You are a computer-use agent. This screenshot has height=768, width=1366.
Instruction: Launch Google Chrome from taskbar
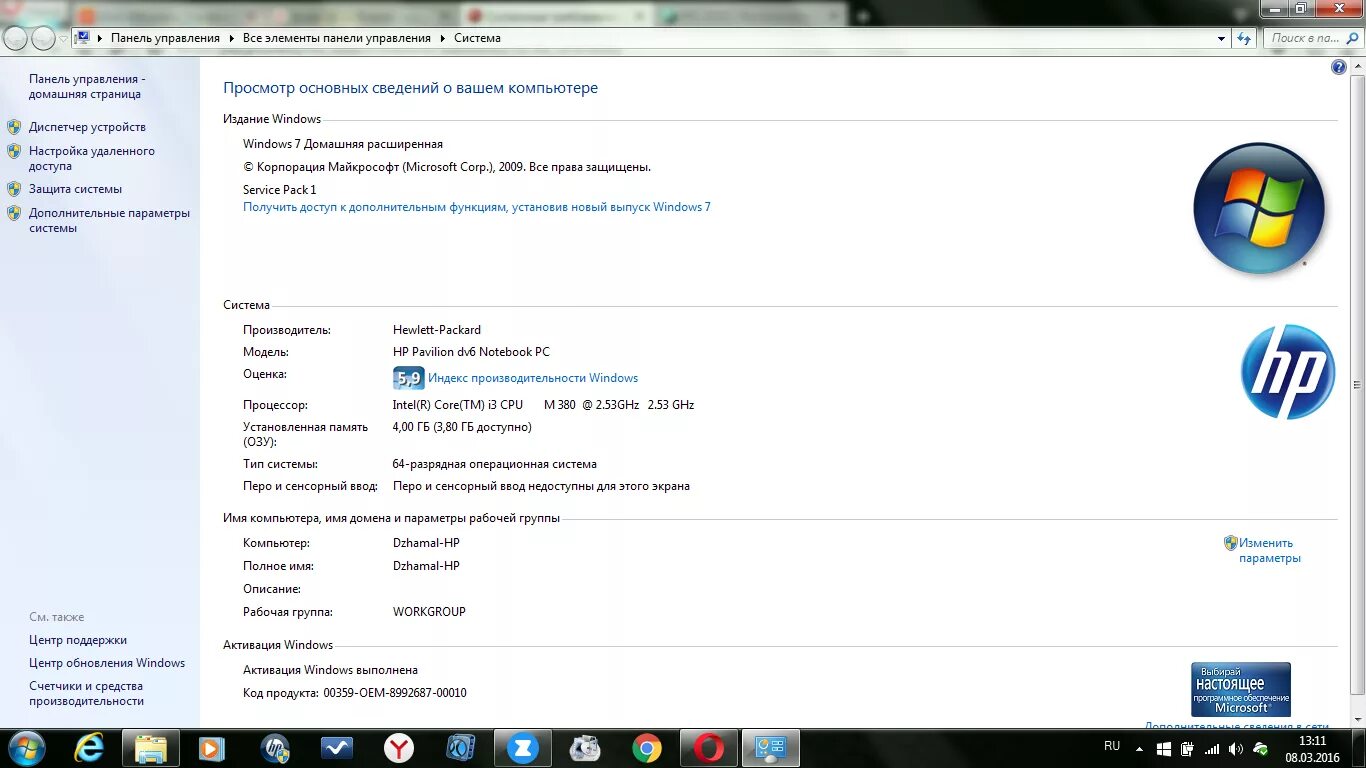coord(647,748)
